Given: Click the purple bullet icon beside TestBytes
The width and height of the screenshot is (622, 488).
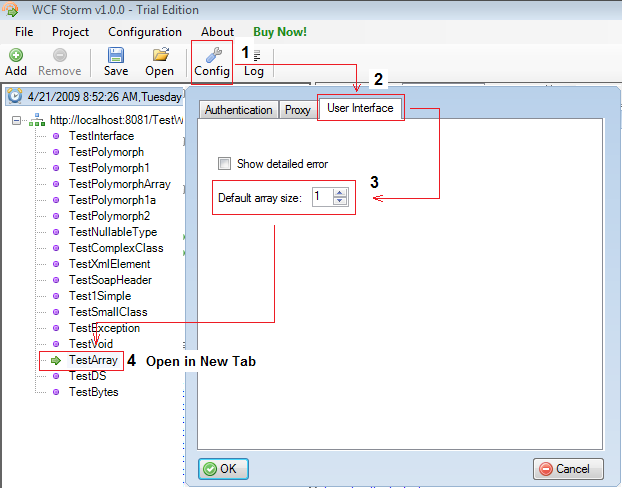Looking at the screenshot, I should pos(56,392).
